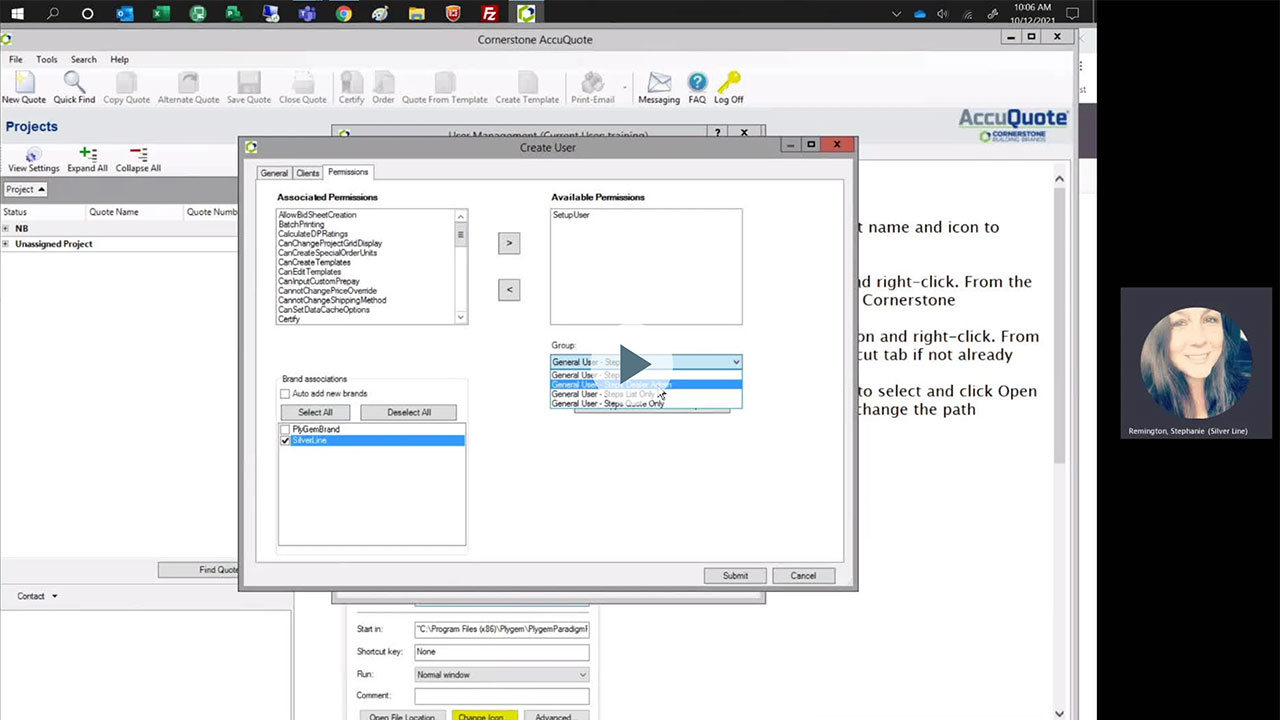The image size is (1280, 720).
Task: Click the Shortcut key input field
Action: pyautogui.click(x=501, y=652)
